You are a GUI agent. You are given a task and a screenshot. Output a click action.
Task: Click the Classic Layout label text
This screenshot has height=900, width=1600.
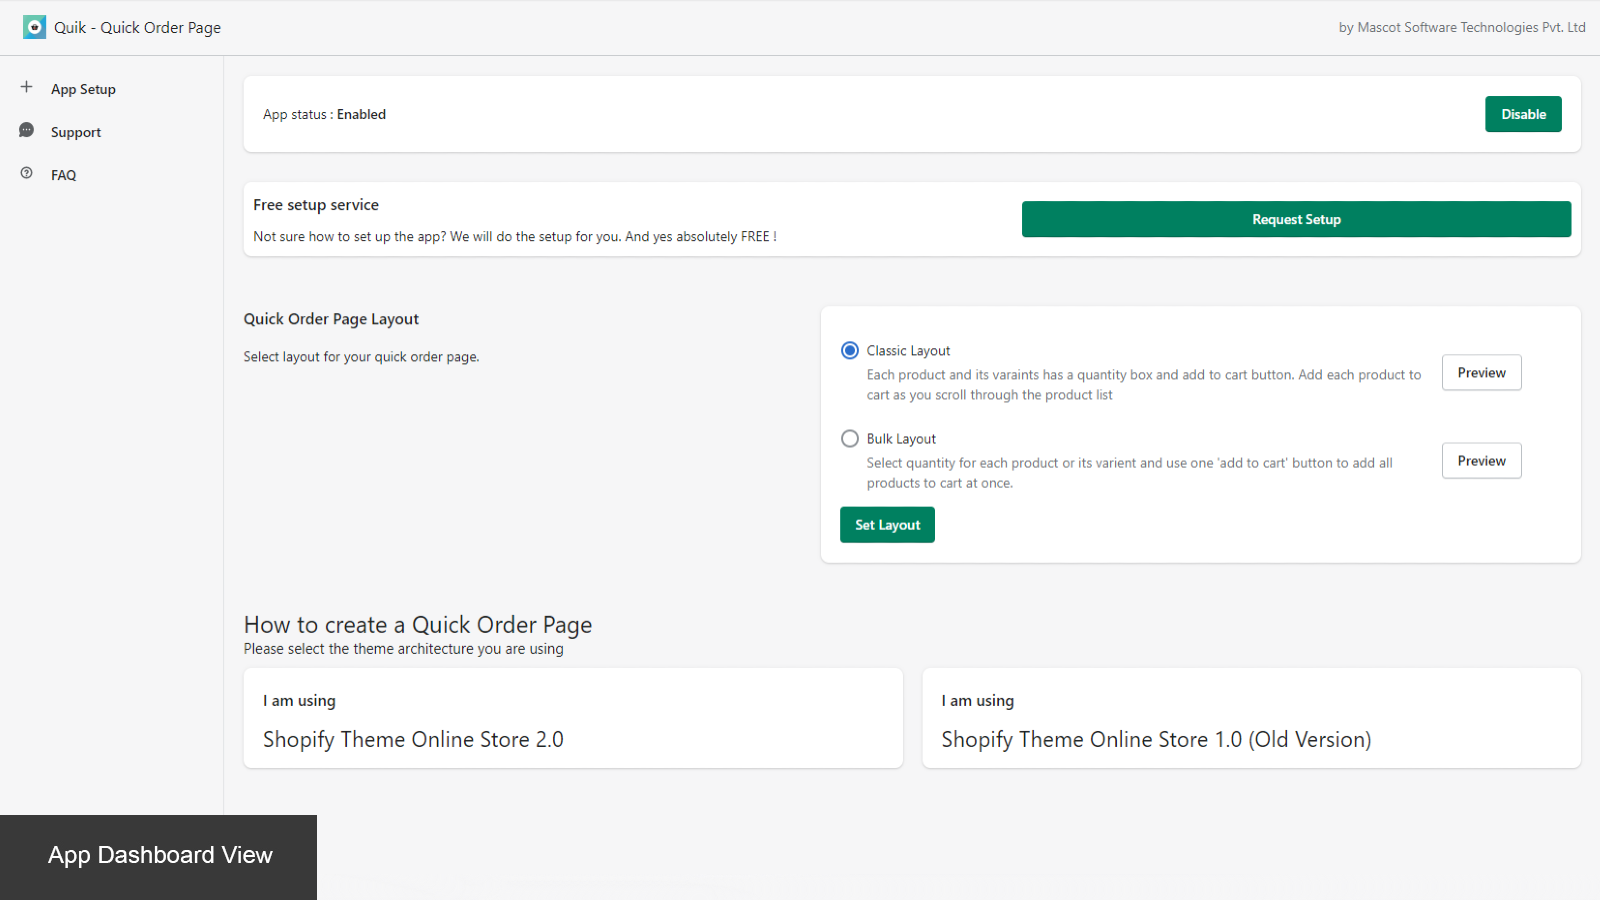(908, 351)
